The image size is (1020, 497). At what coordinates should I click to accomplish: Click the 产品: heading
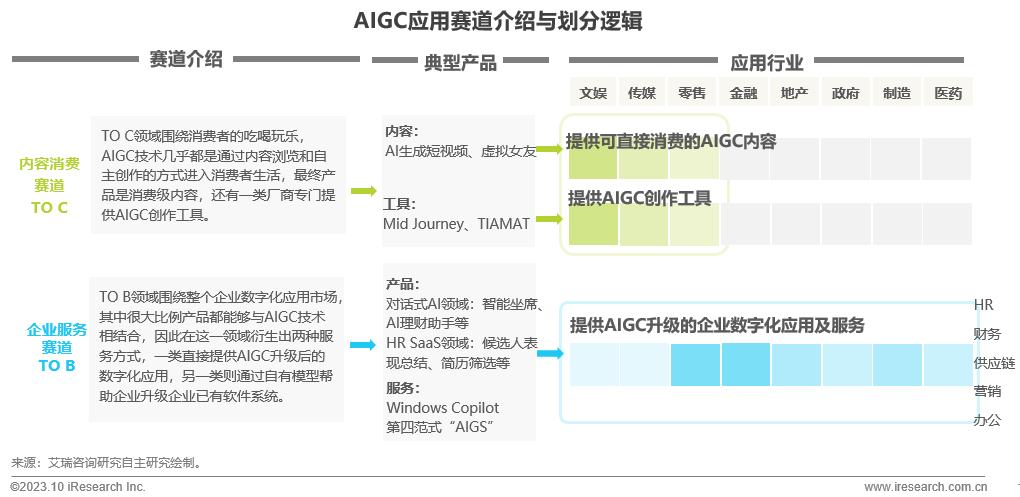pyautogui.click(x=403, y=284)
